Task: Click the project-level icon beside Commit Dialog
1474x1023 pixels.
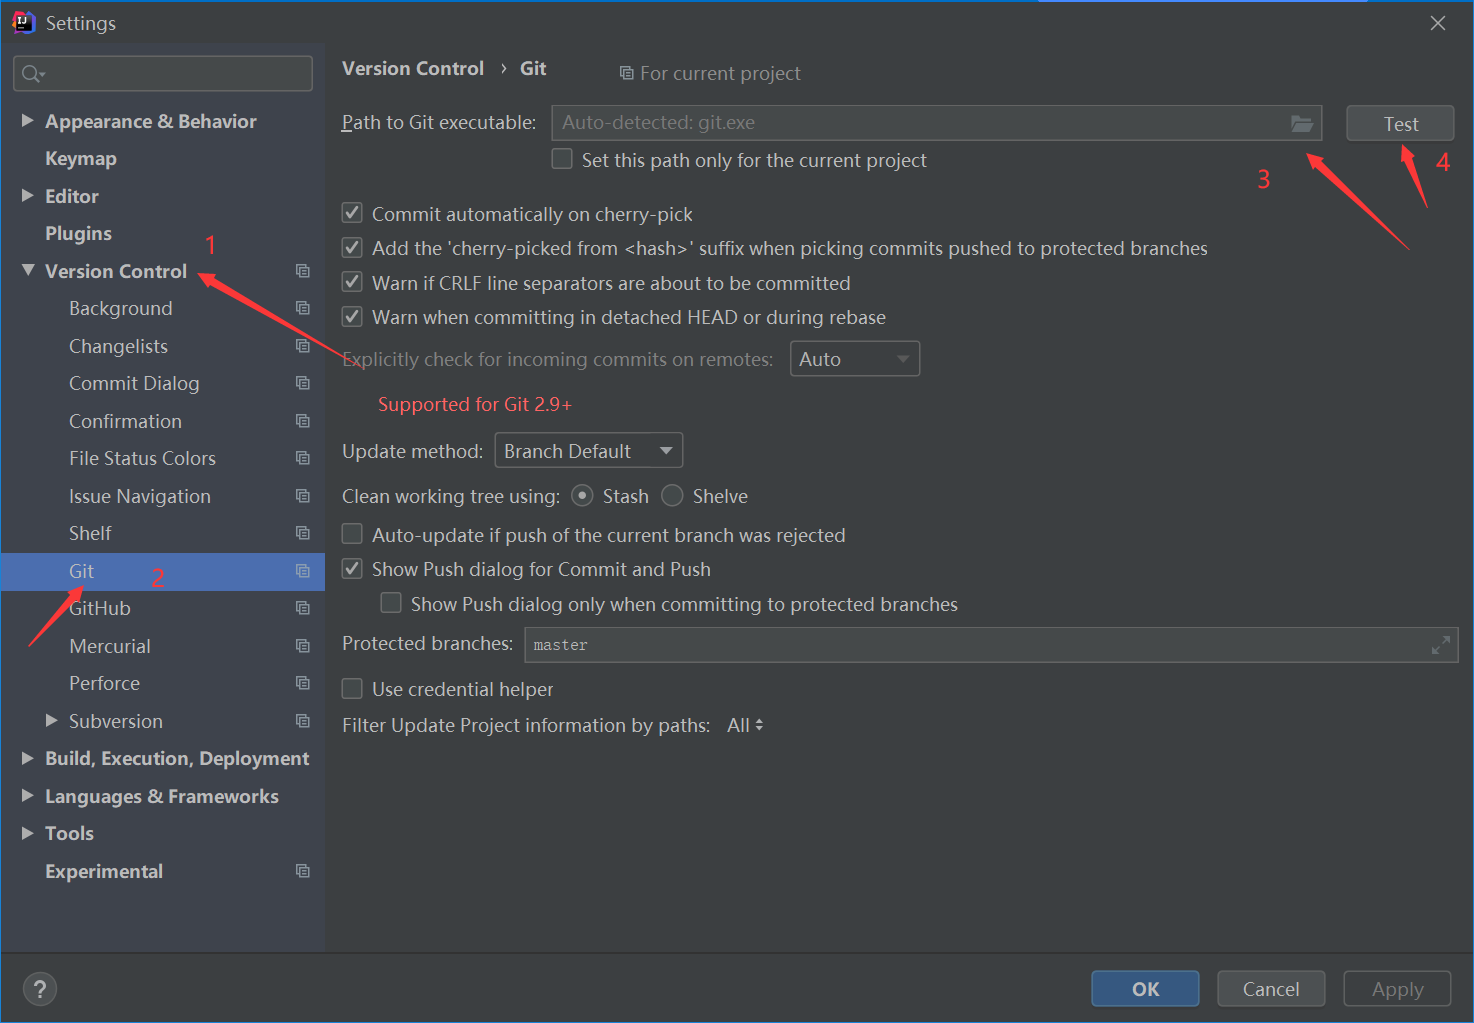Action: click(x=303, y=383)
